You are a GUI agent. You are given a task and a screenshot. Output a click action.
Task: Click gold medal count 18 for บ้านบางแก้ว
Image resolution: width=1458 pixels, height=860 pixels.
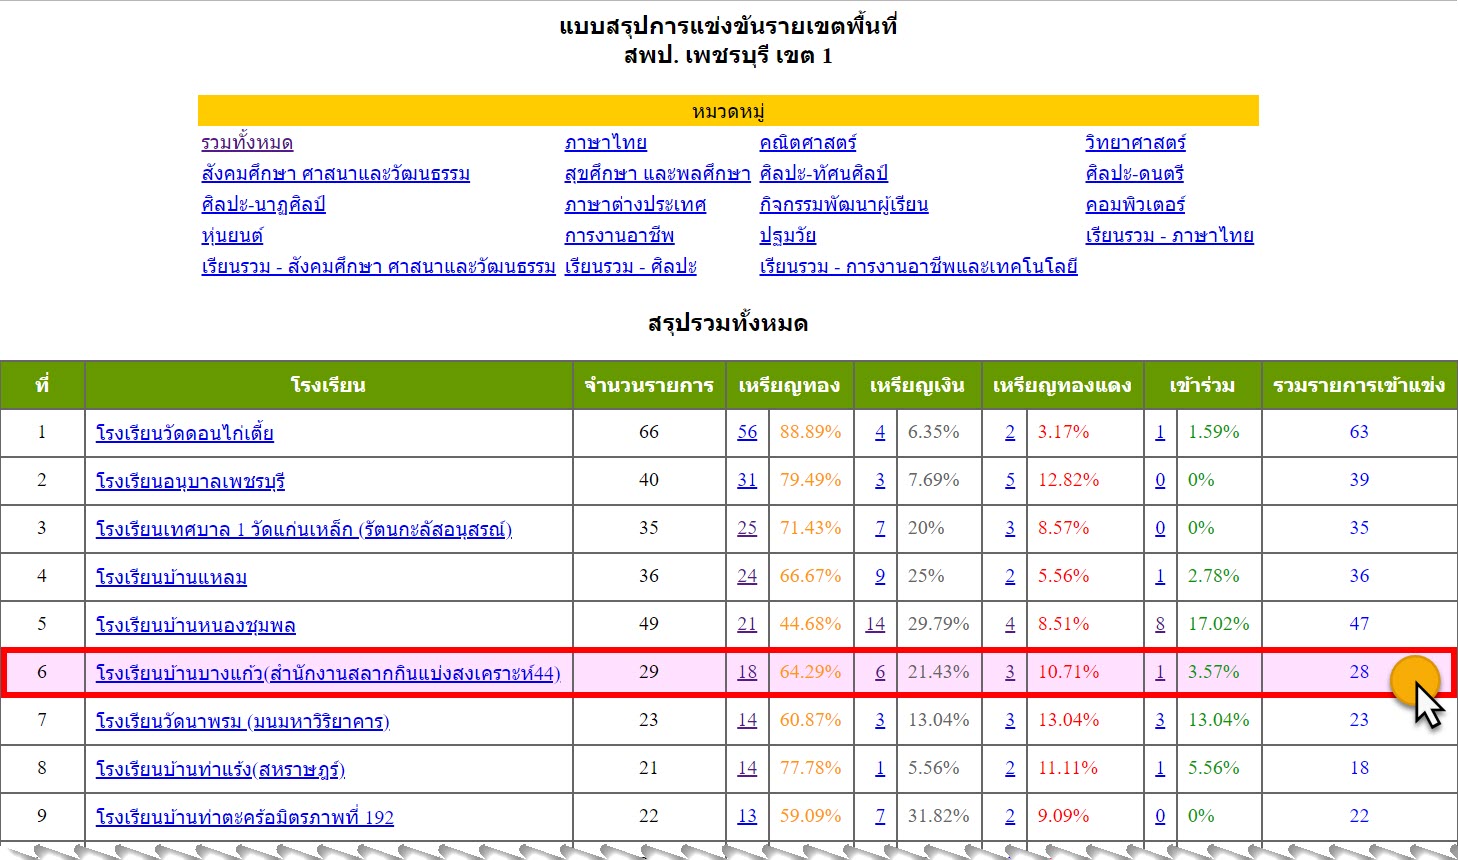click(747, 672)
